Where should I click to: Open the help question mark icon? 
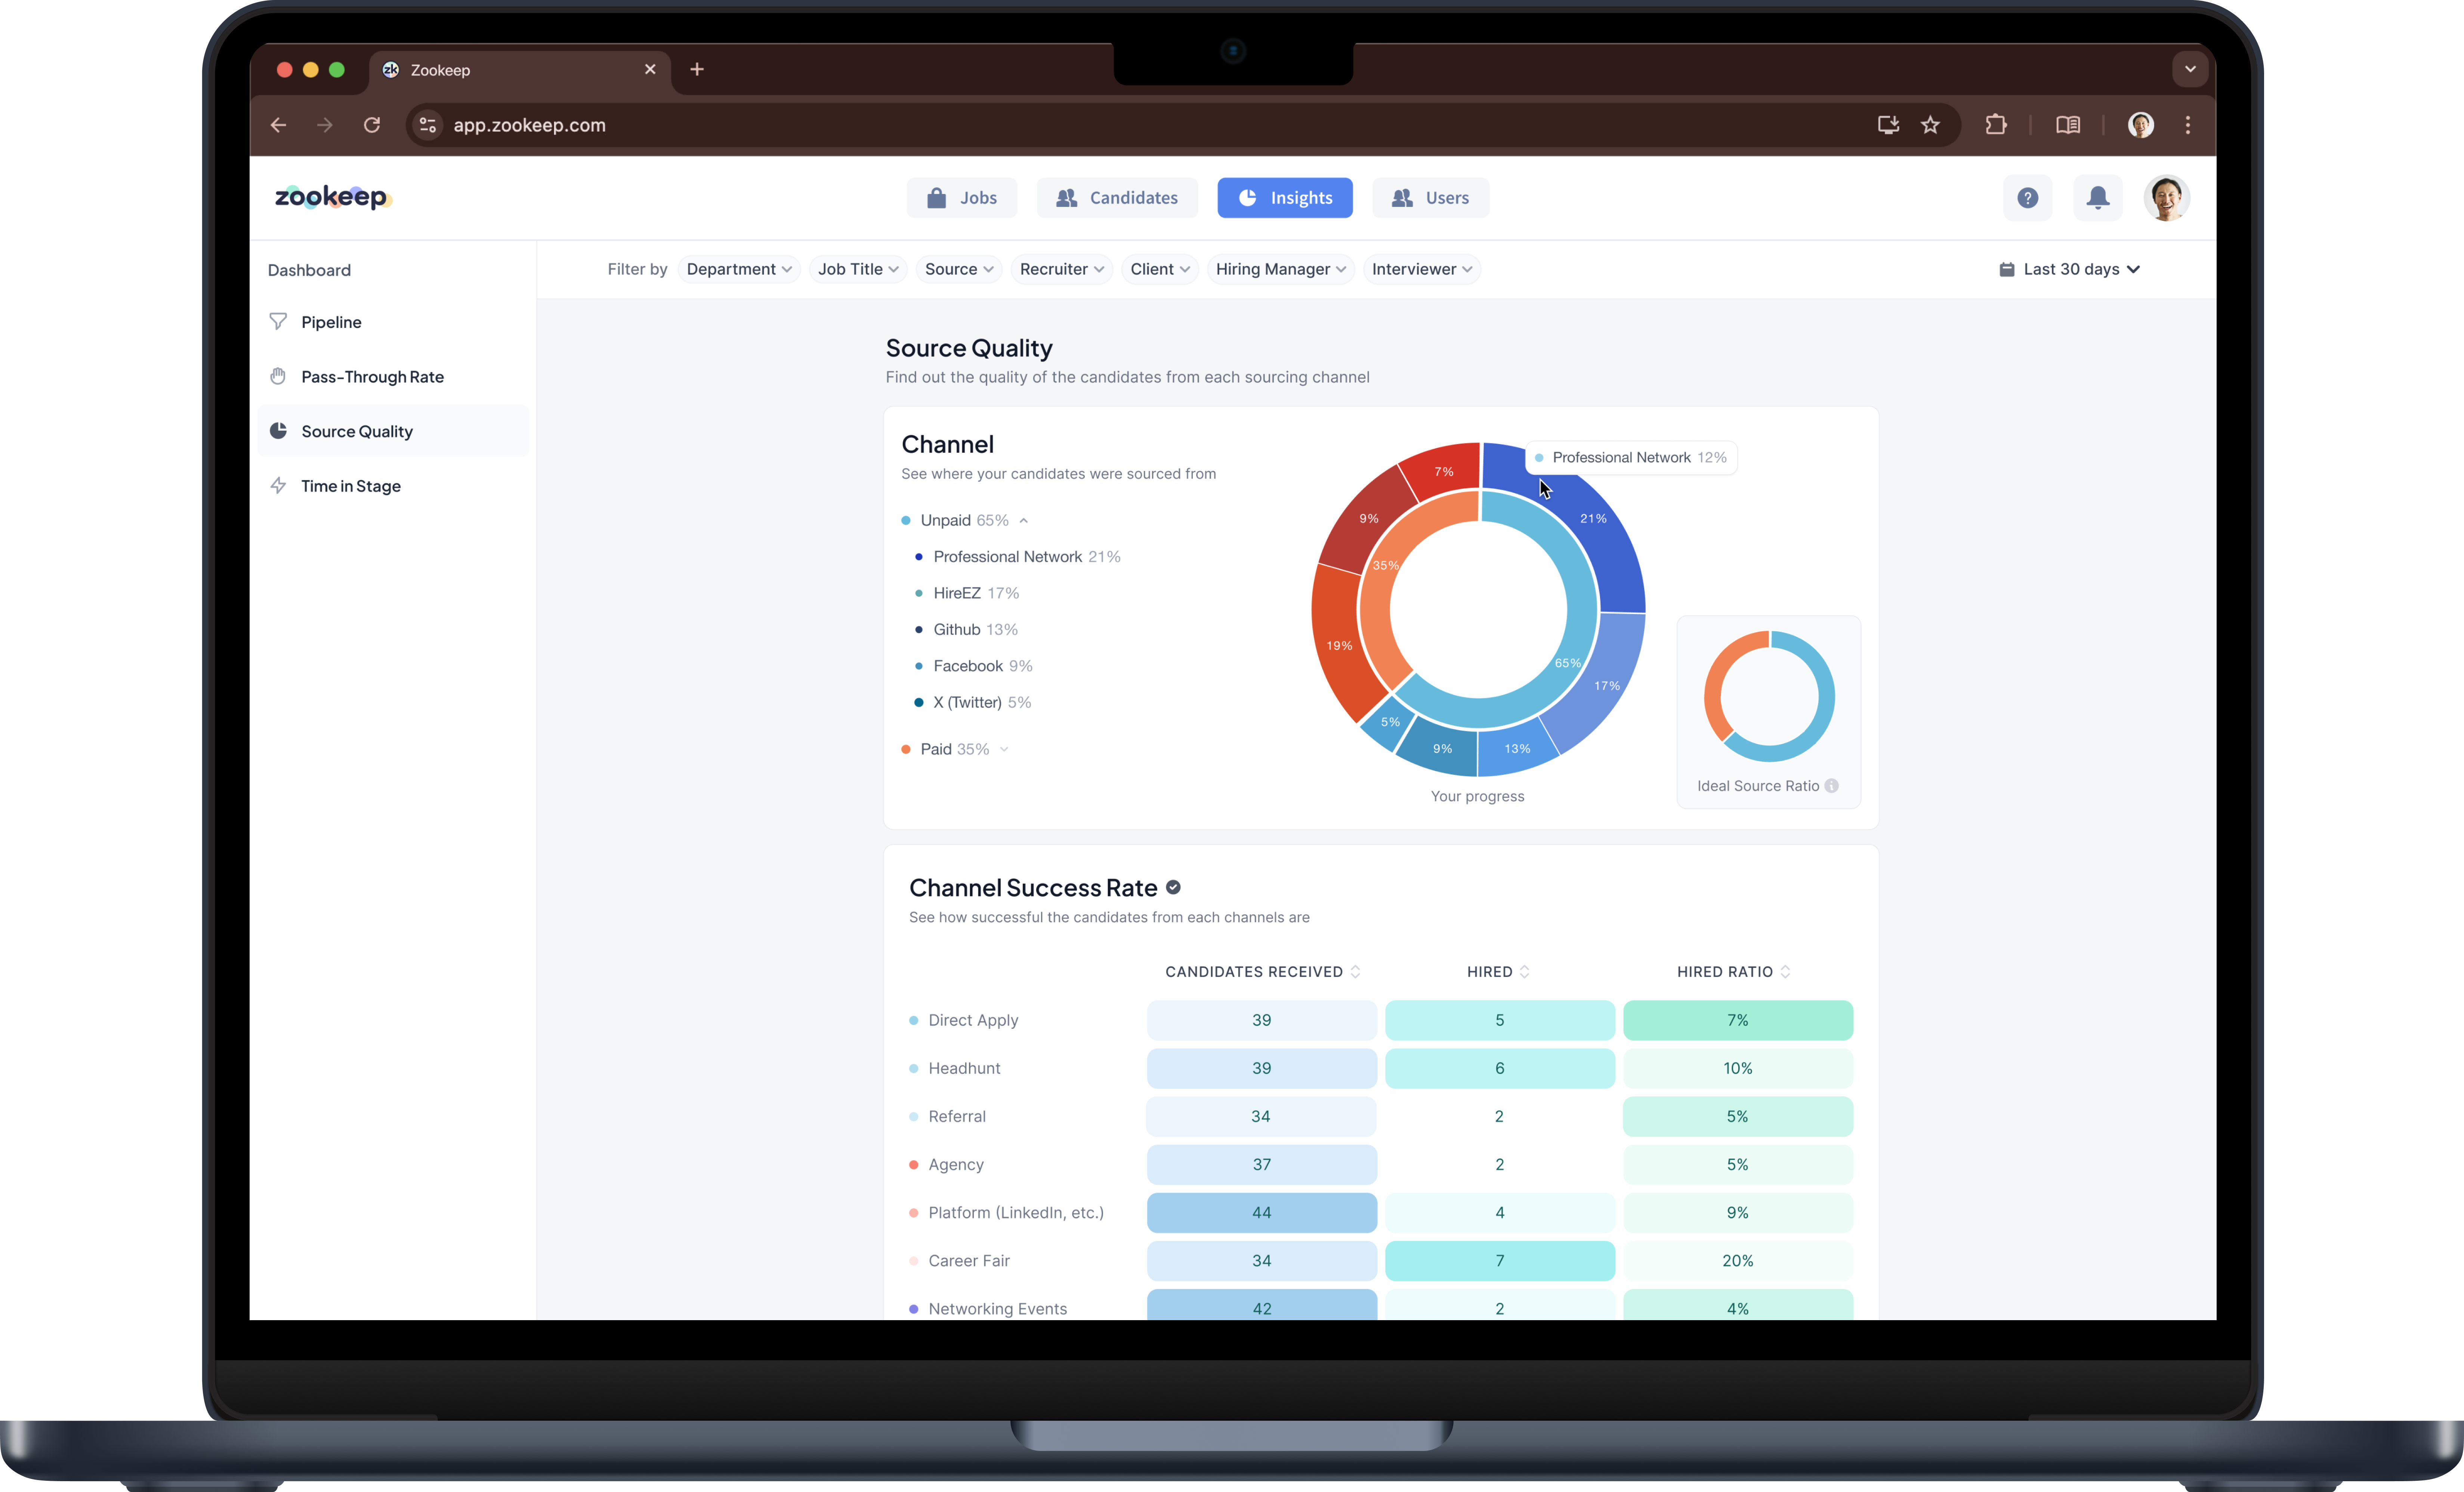point(2027,197)
